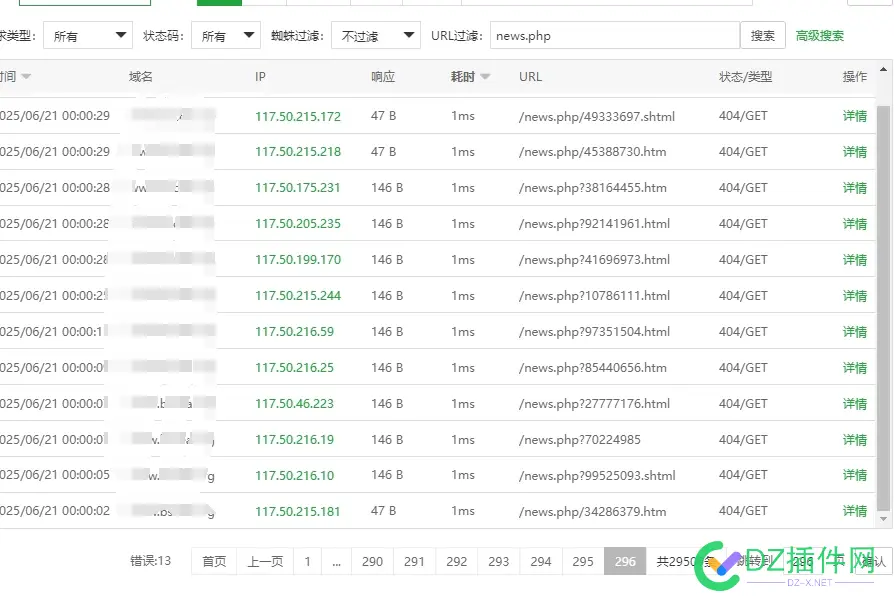The image size is (894, 606).
Task: Click the URL过滤 input containing news.php
Action: tap(614, 34)
